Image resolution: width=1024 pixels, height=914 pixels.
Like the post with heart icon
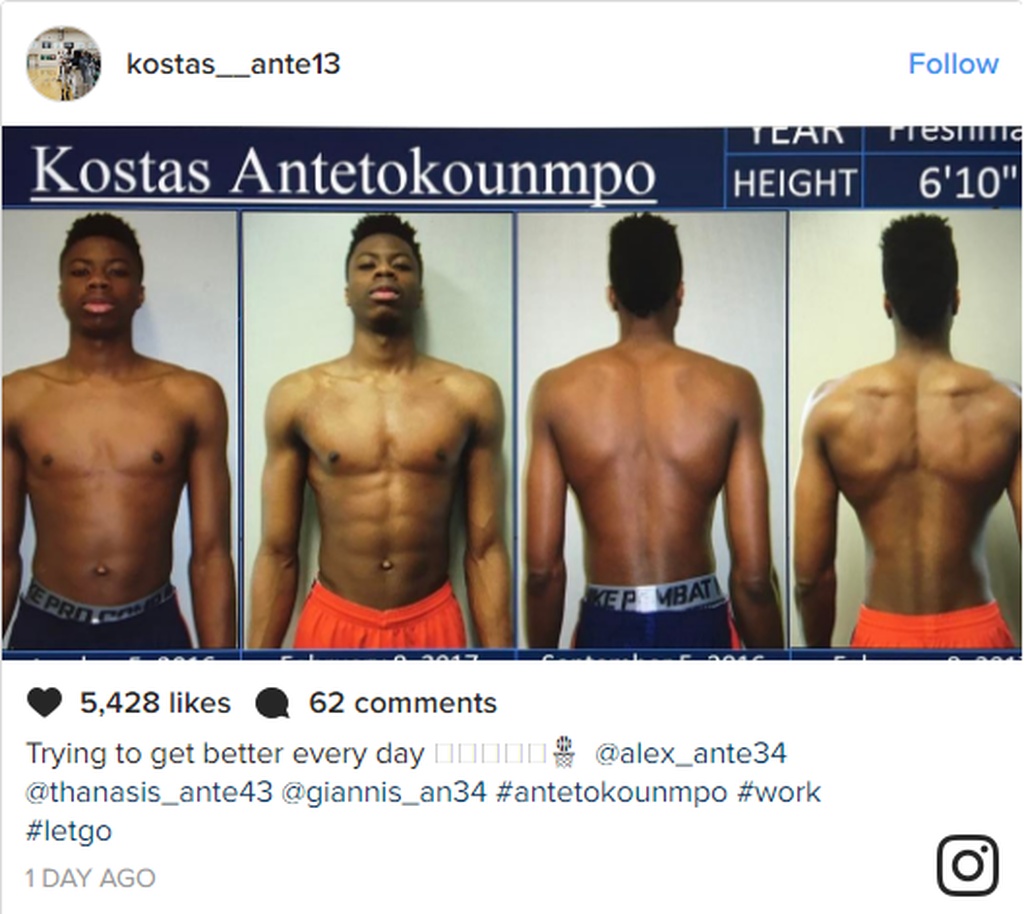(44, 703)
